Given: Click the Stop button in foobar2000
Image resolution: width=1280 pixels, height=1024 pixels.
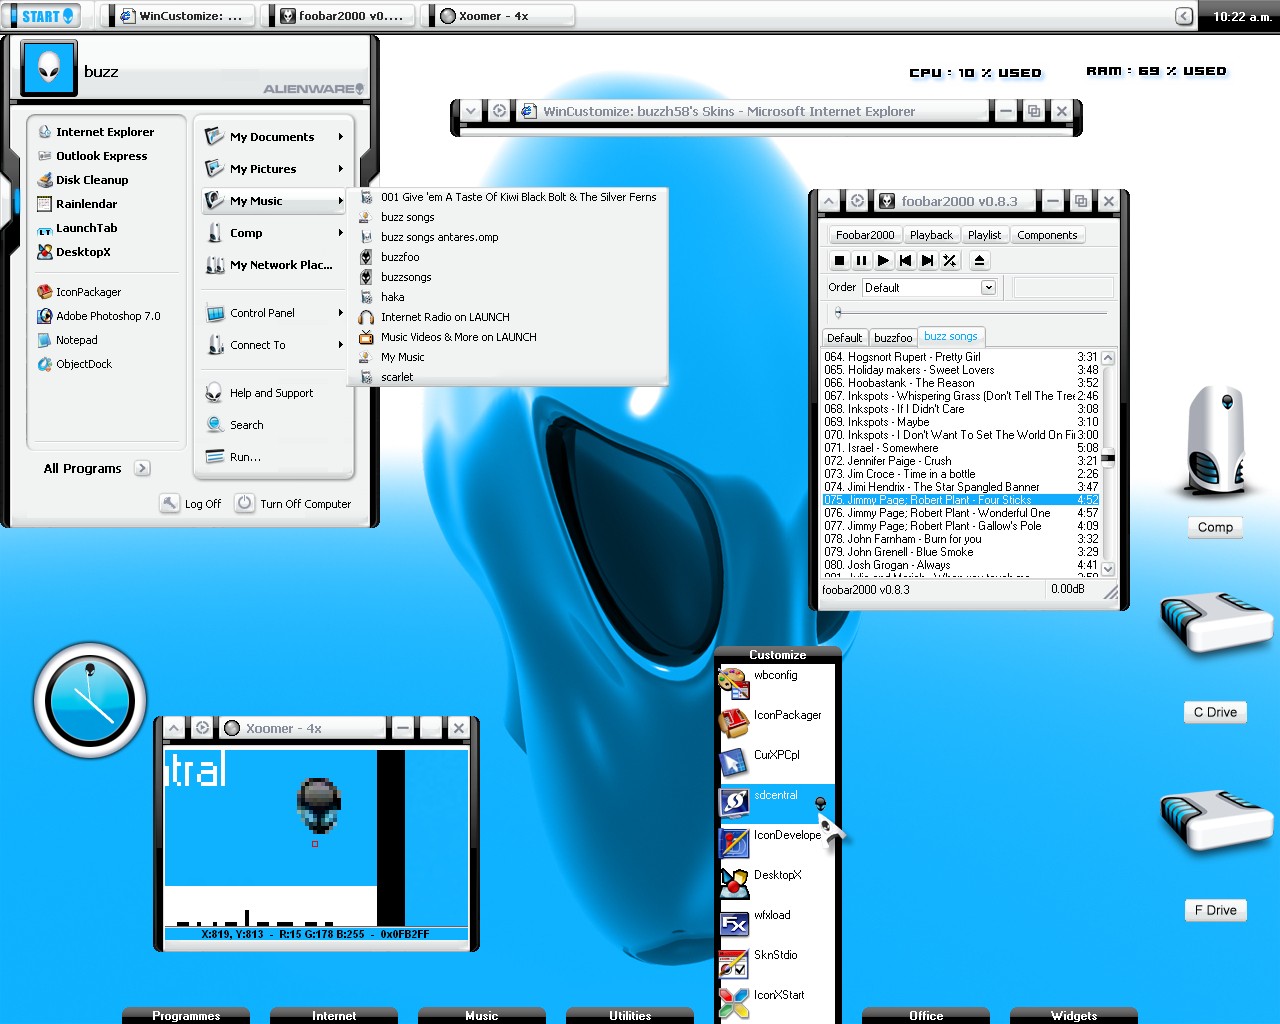Looking at the screenshot, I should click(840, 261).
